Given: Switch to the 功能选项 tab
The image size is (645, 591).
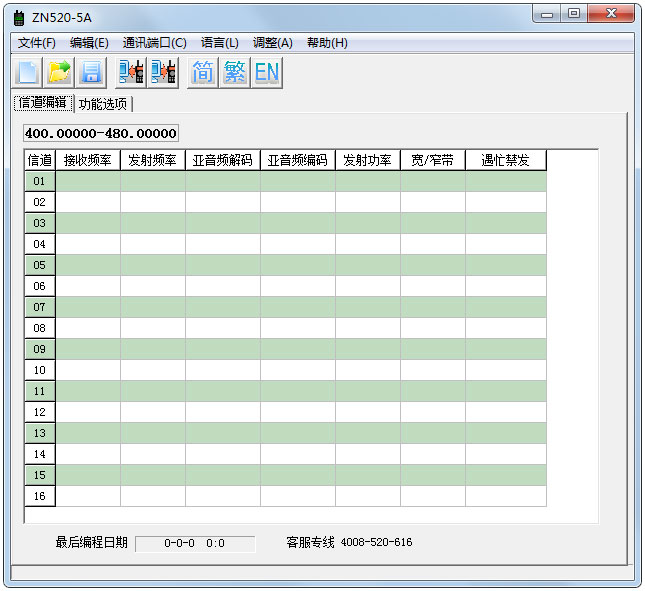Looking at the screenshot, I should [103, 104].
